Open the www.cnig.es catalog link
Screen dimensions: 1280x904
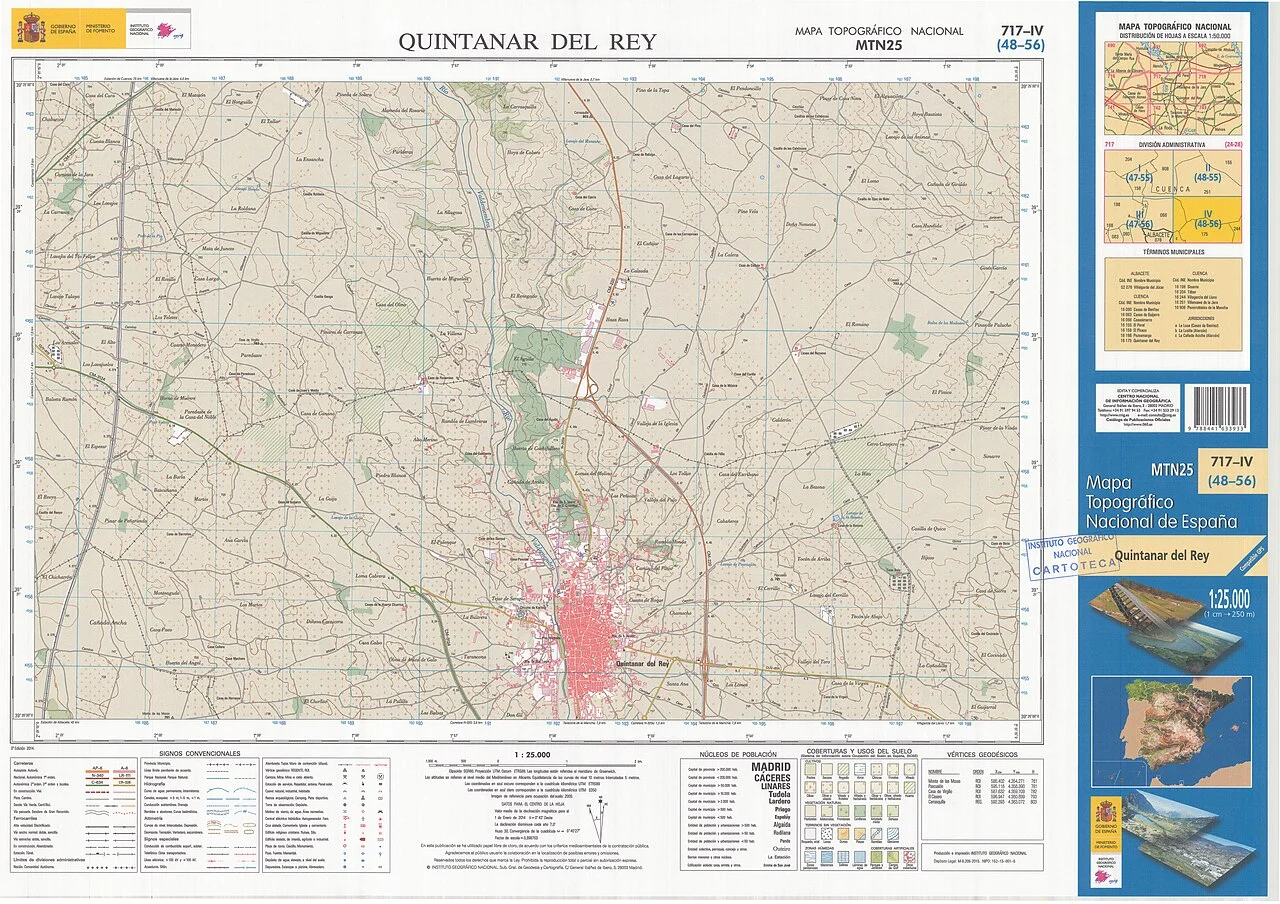click(x=1114, y=414)
